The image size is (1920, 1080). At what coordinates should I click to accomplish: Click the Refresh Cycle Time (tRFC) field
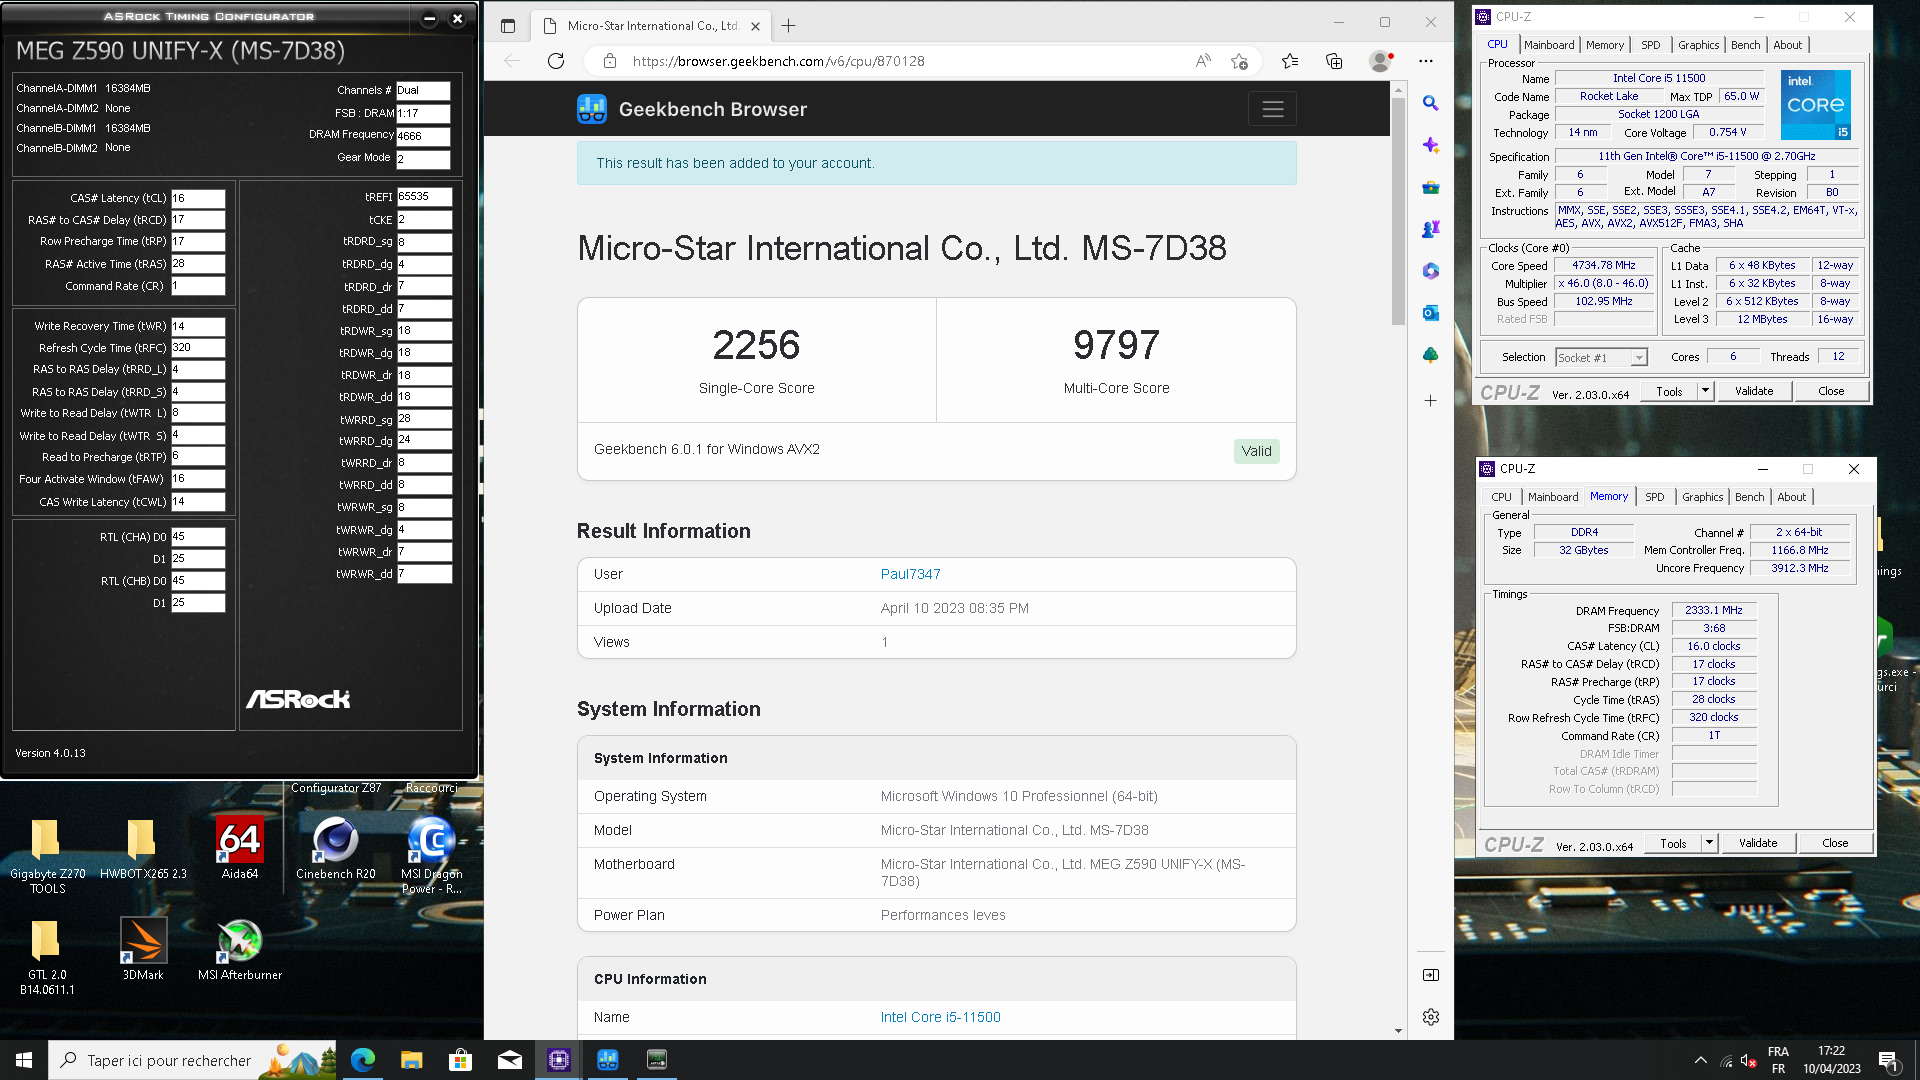[x=198, y=347]
